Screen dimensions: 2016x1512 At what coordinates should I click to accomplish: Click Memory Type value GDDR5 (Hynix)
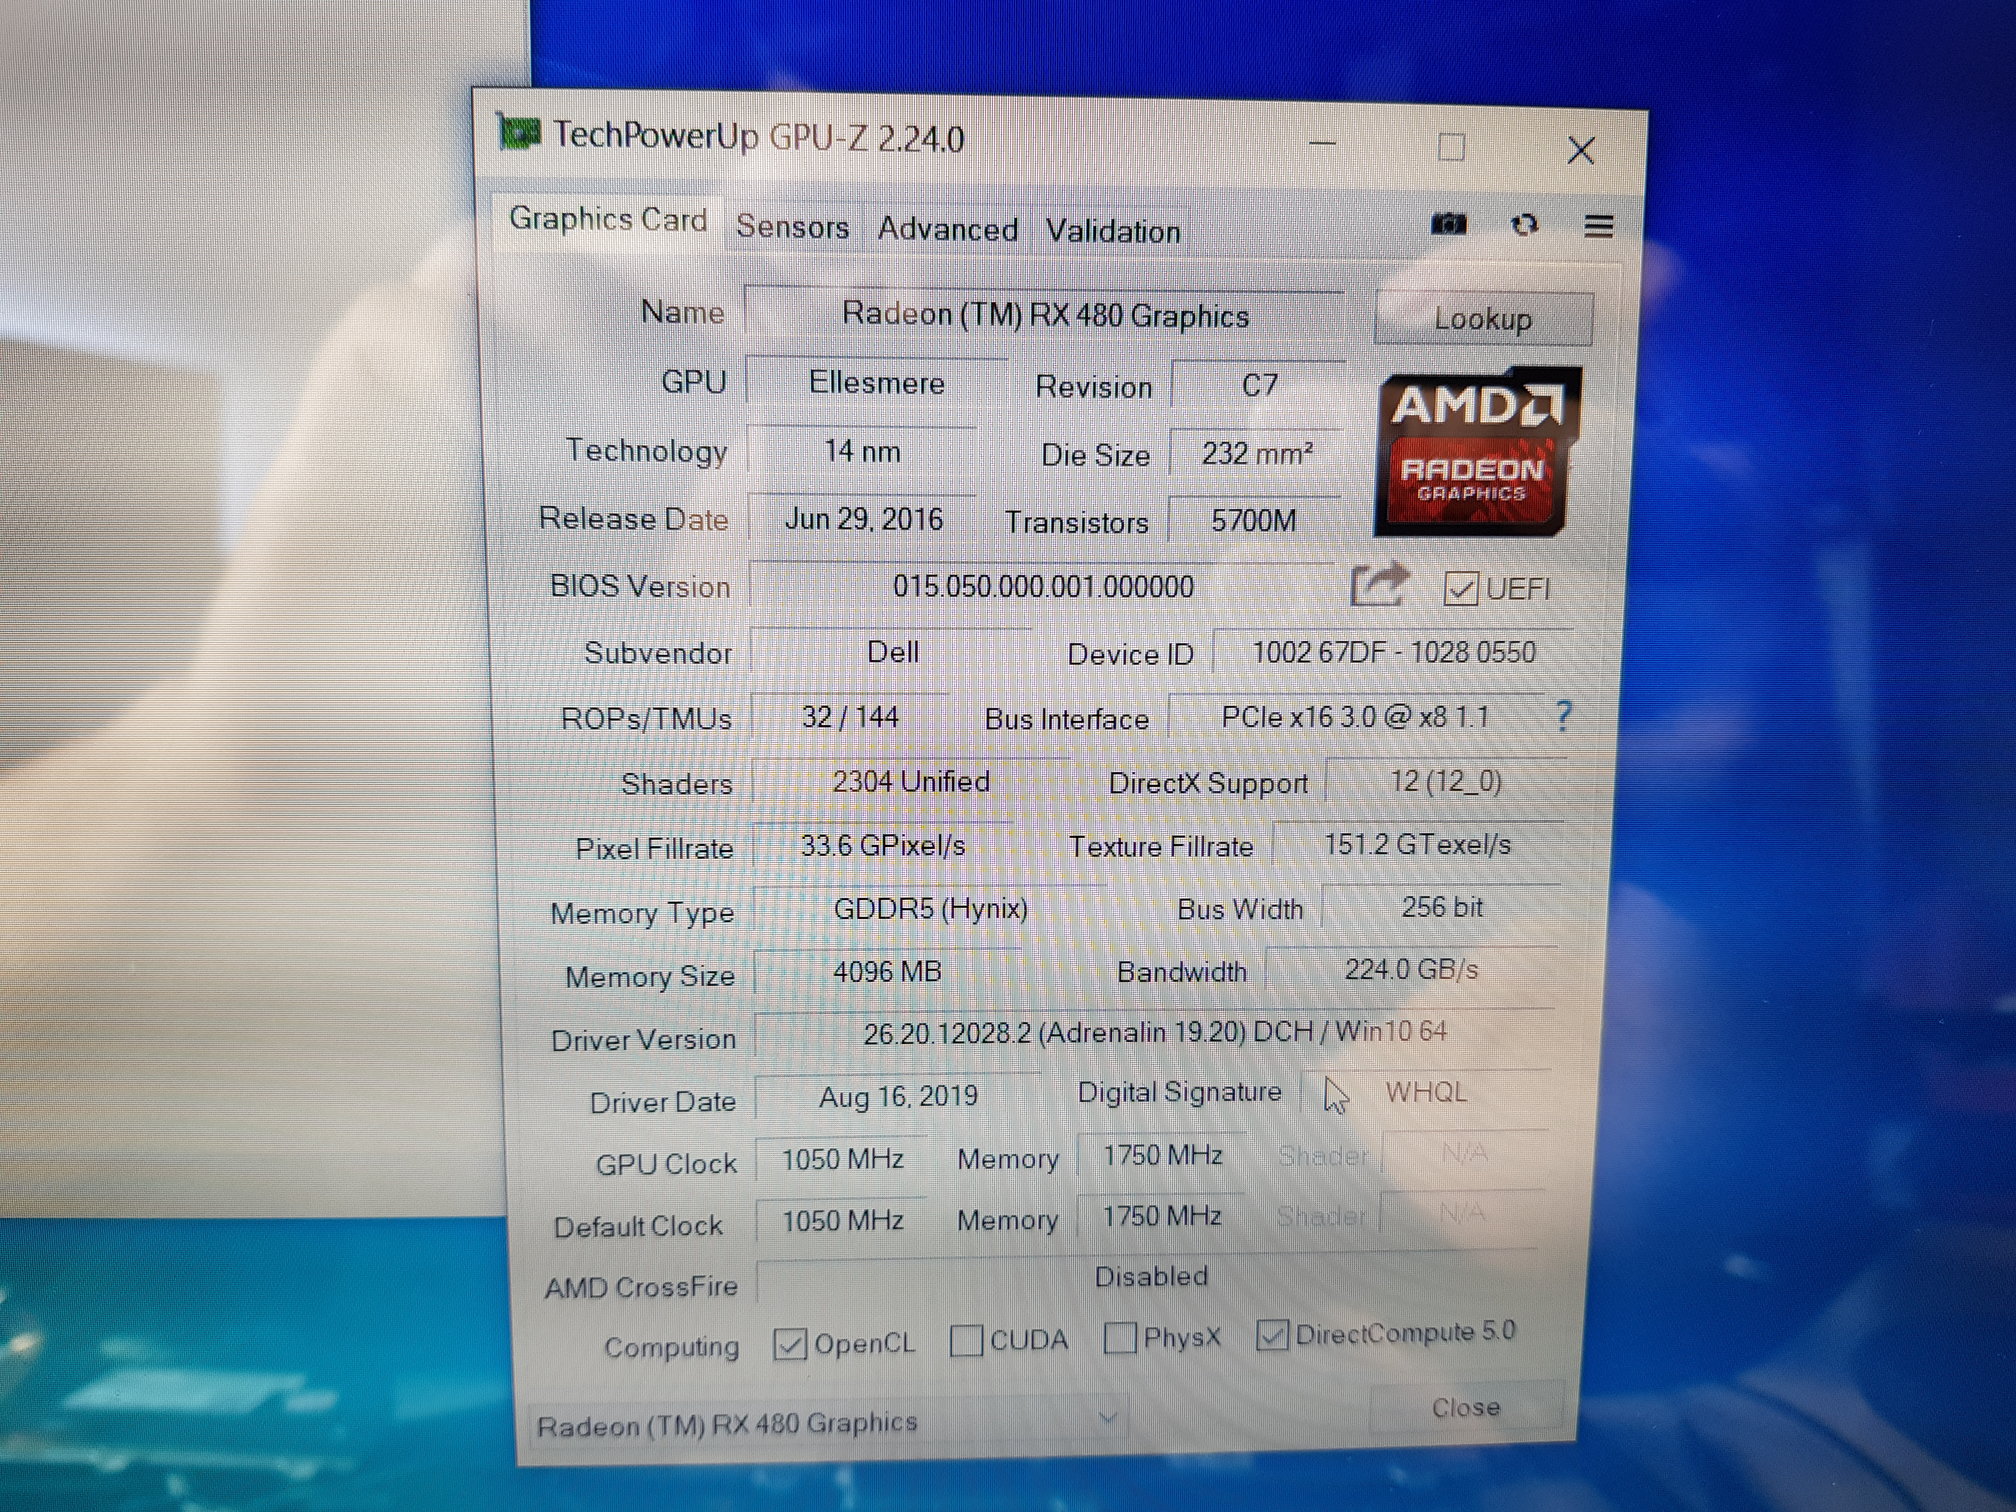(930, 909)
